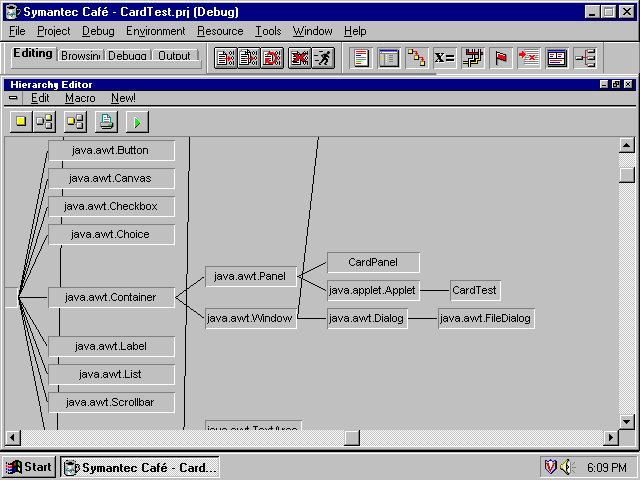Select the java.awt.Label class node
Image resolution: width=640 pixels, height=480 pixels.
(x=111, y=347)
